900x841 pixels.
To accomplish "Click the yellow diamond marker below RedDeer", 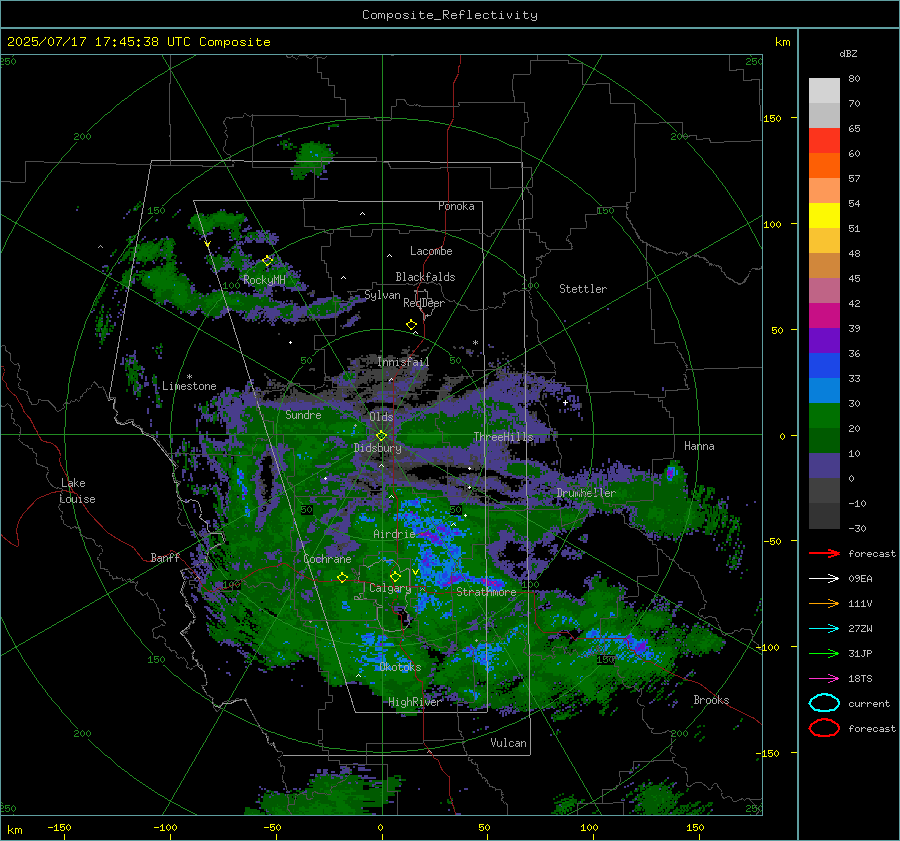I will tap(412, 325).
